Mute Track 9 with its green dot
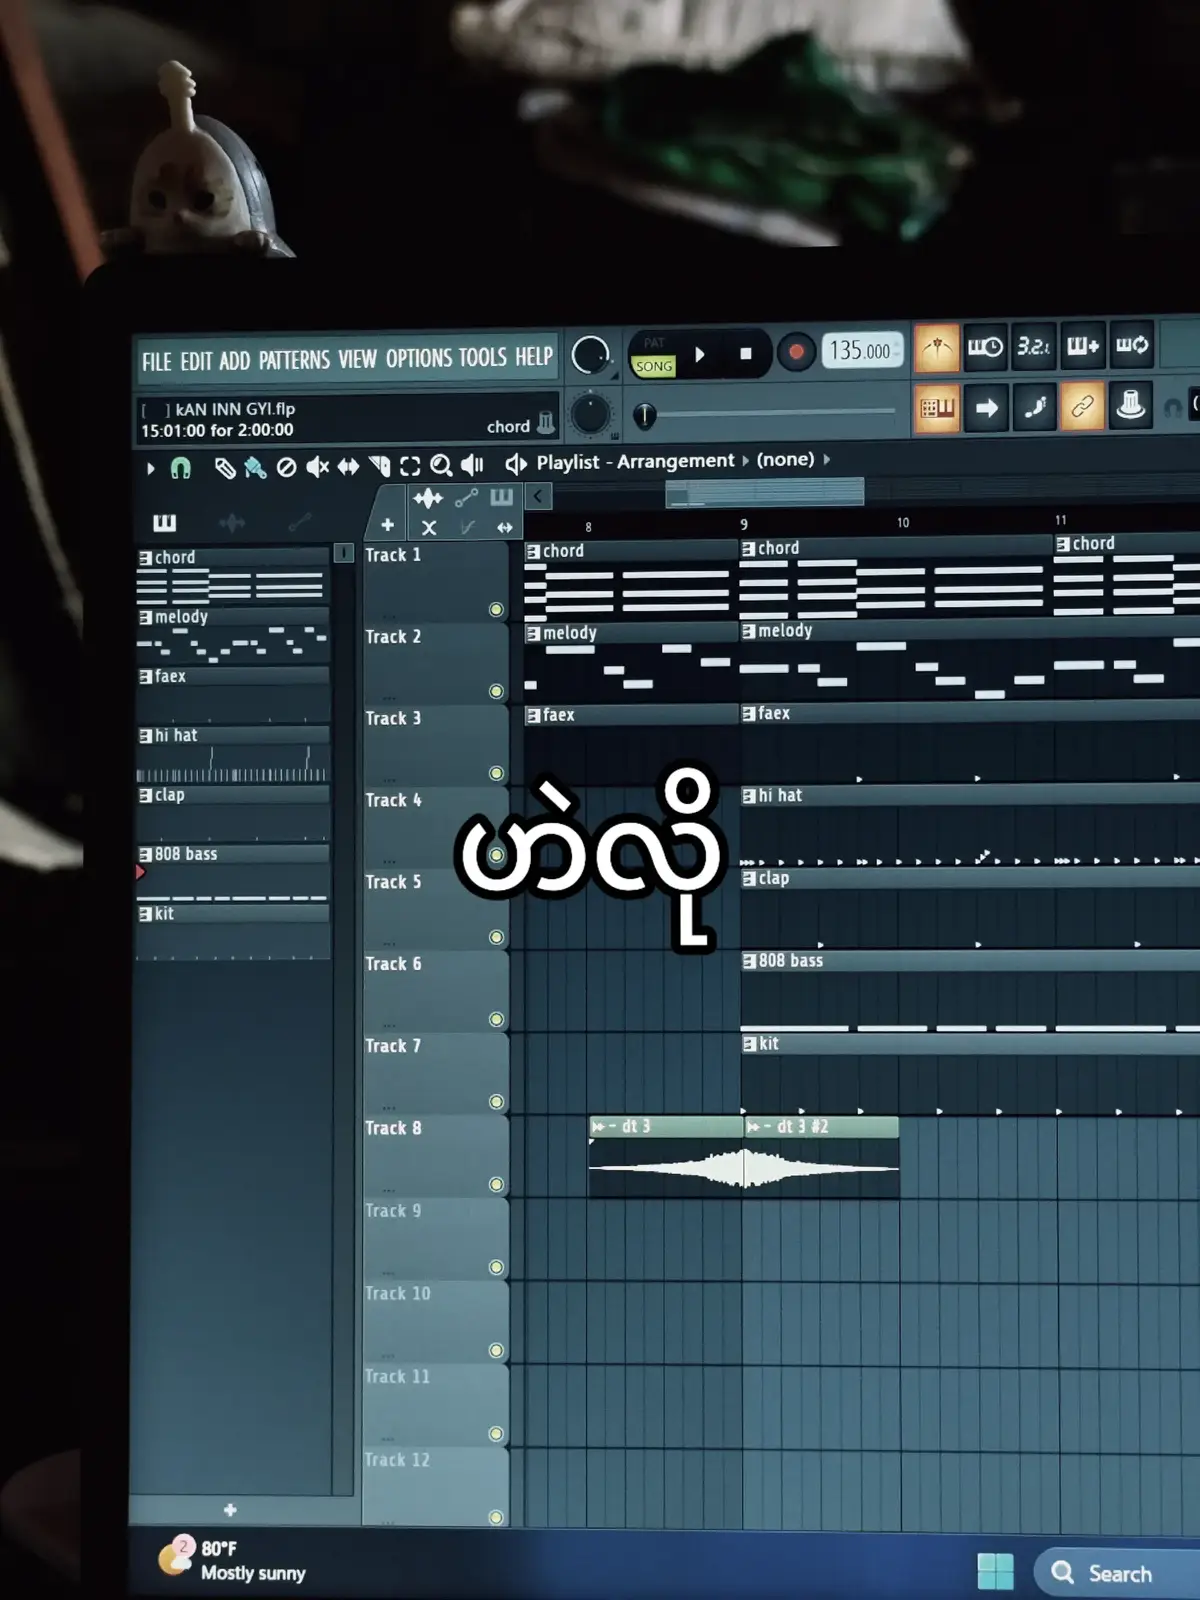Screen dimensions: 1200x1600 [496, 1268]
